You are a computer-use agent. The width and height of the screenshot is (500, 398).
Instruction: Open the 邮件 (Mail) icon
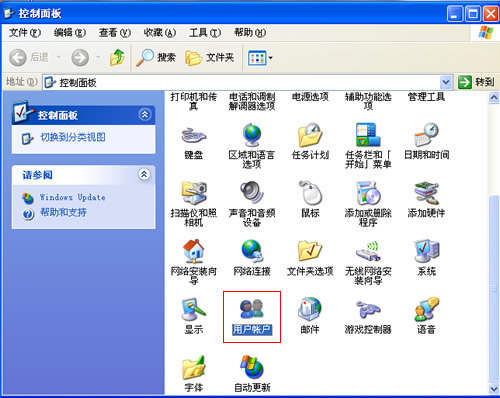pos(310,309)
